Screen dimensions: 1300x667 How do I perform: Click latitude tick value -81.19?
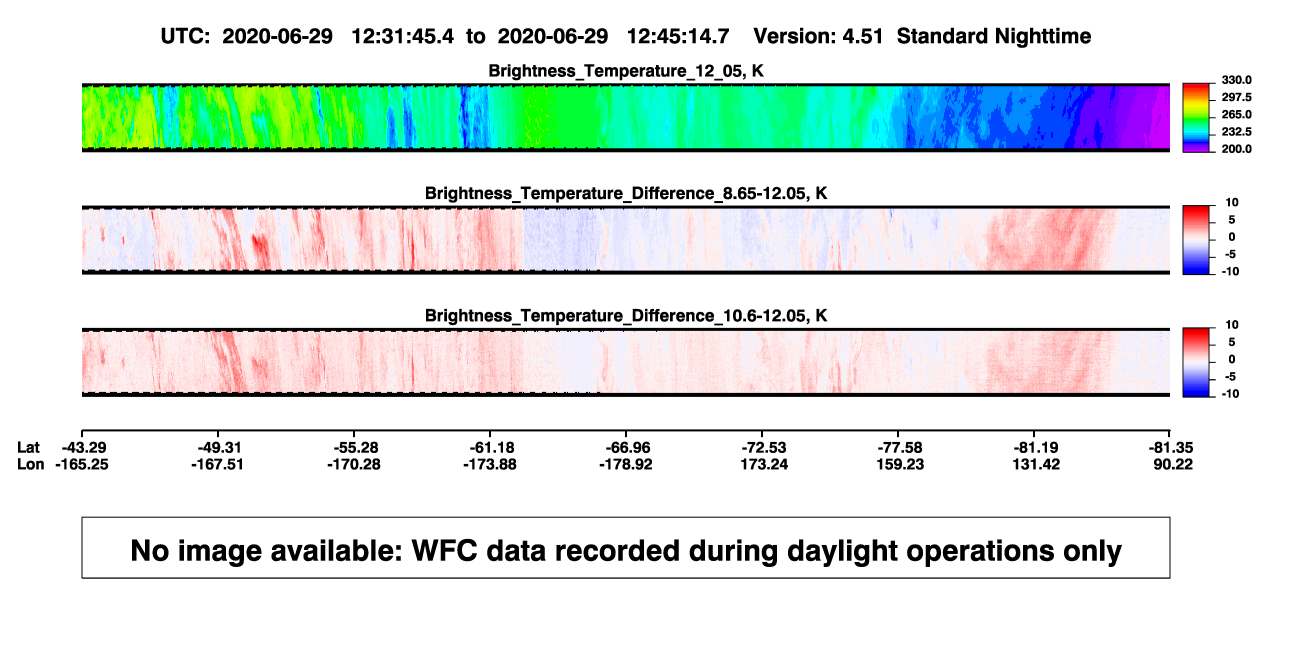1034,447
